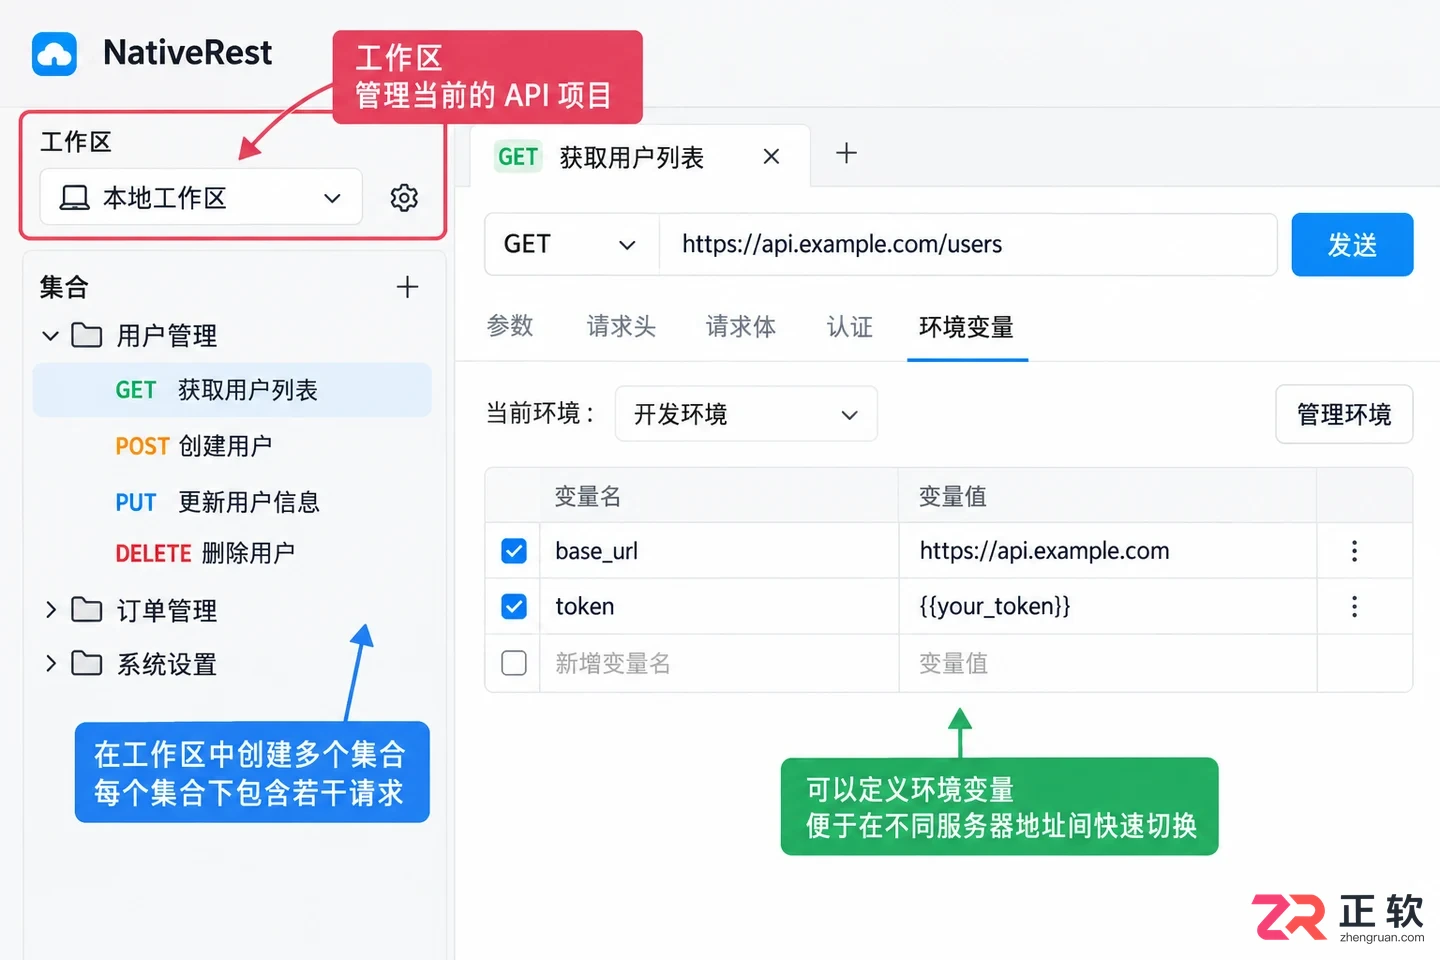
Task: Click the 订单管理 folder icon
Action: pyautogui.click(x=87, y=610)
